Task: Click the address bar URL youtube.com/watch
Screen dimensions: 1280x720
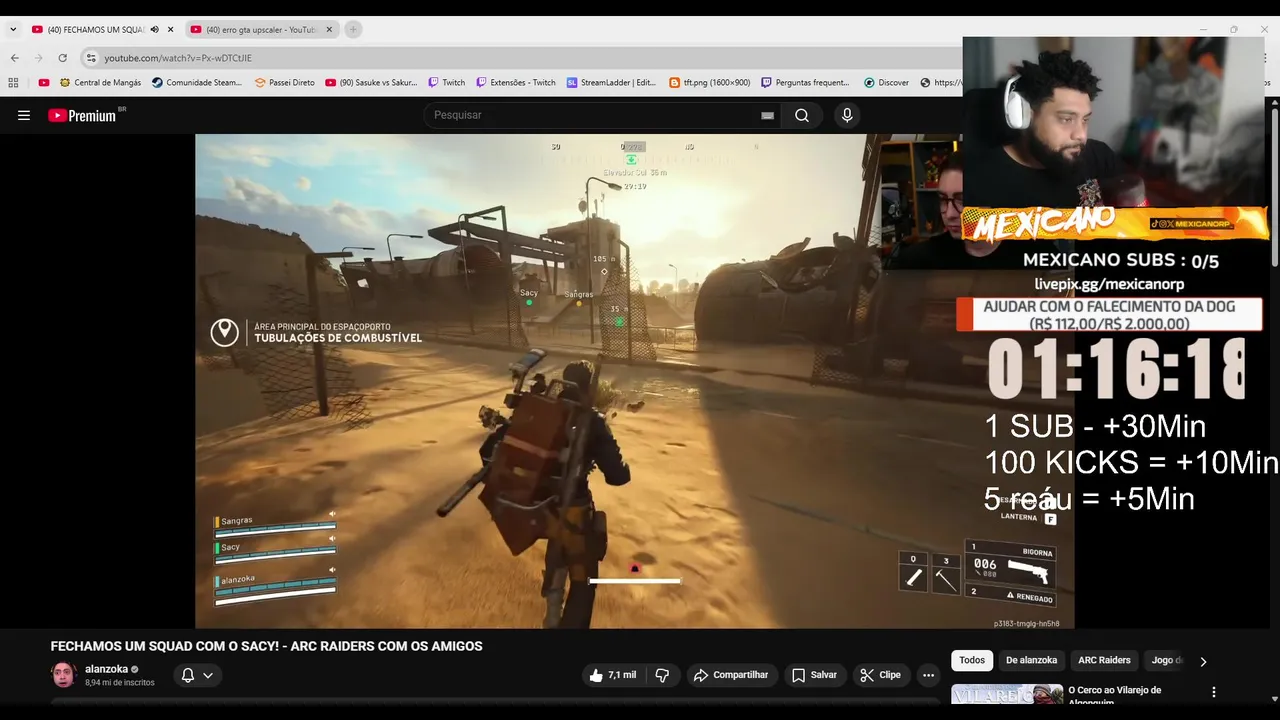Action: (178, 58)
